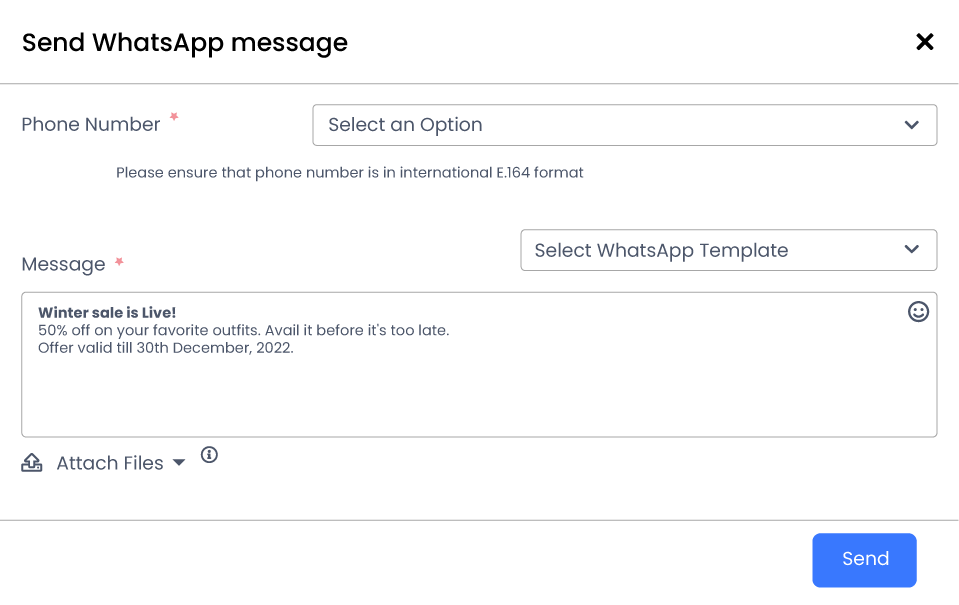959x605 pixels.
Task: Open the emoji picker in message box
Action: click(x=918, y=312)
